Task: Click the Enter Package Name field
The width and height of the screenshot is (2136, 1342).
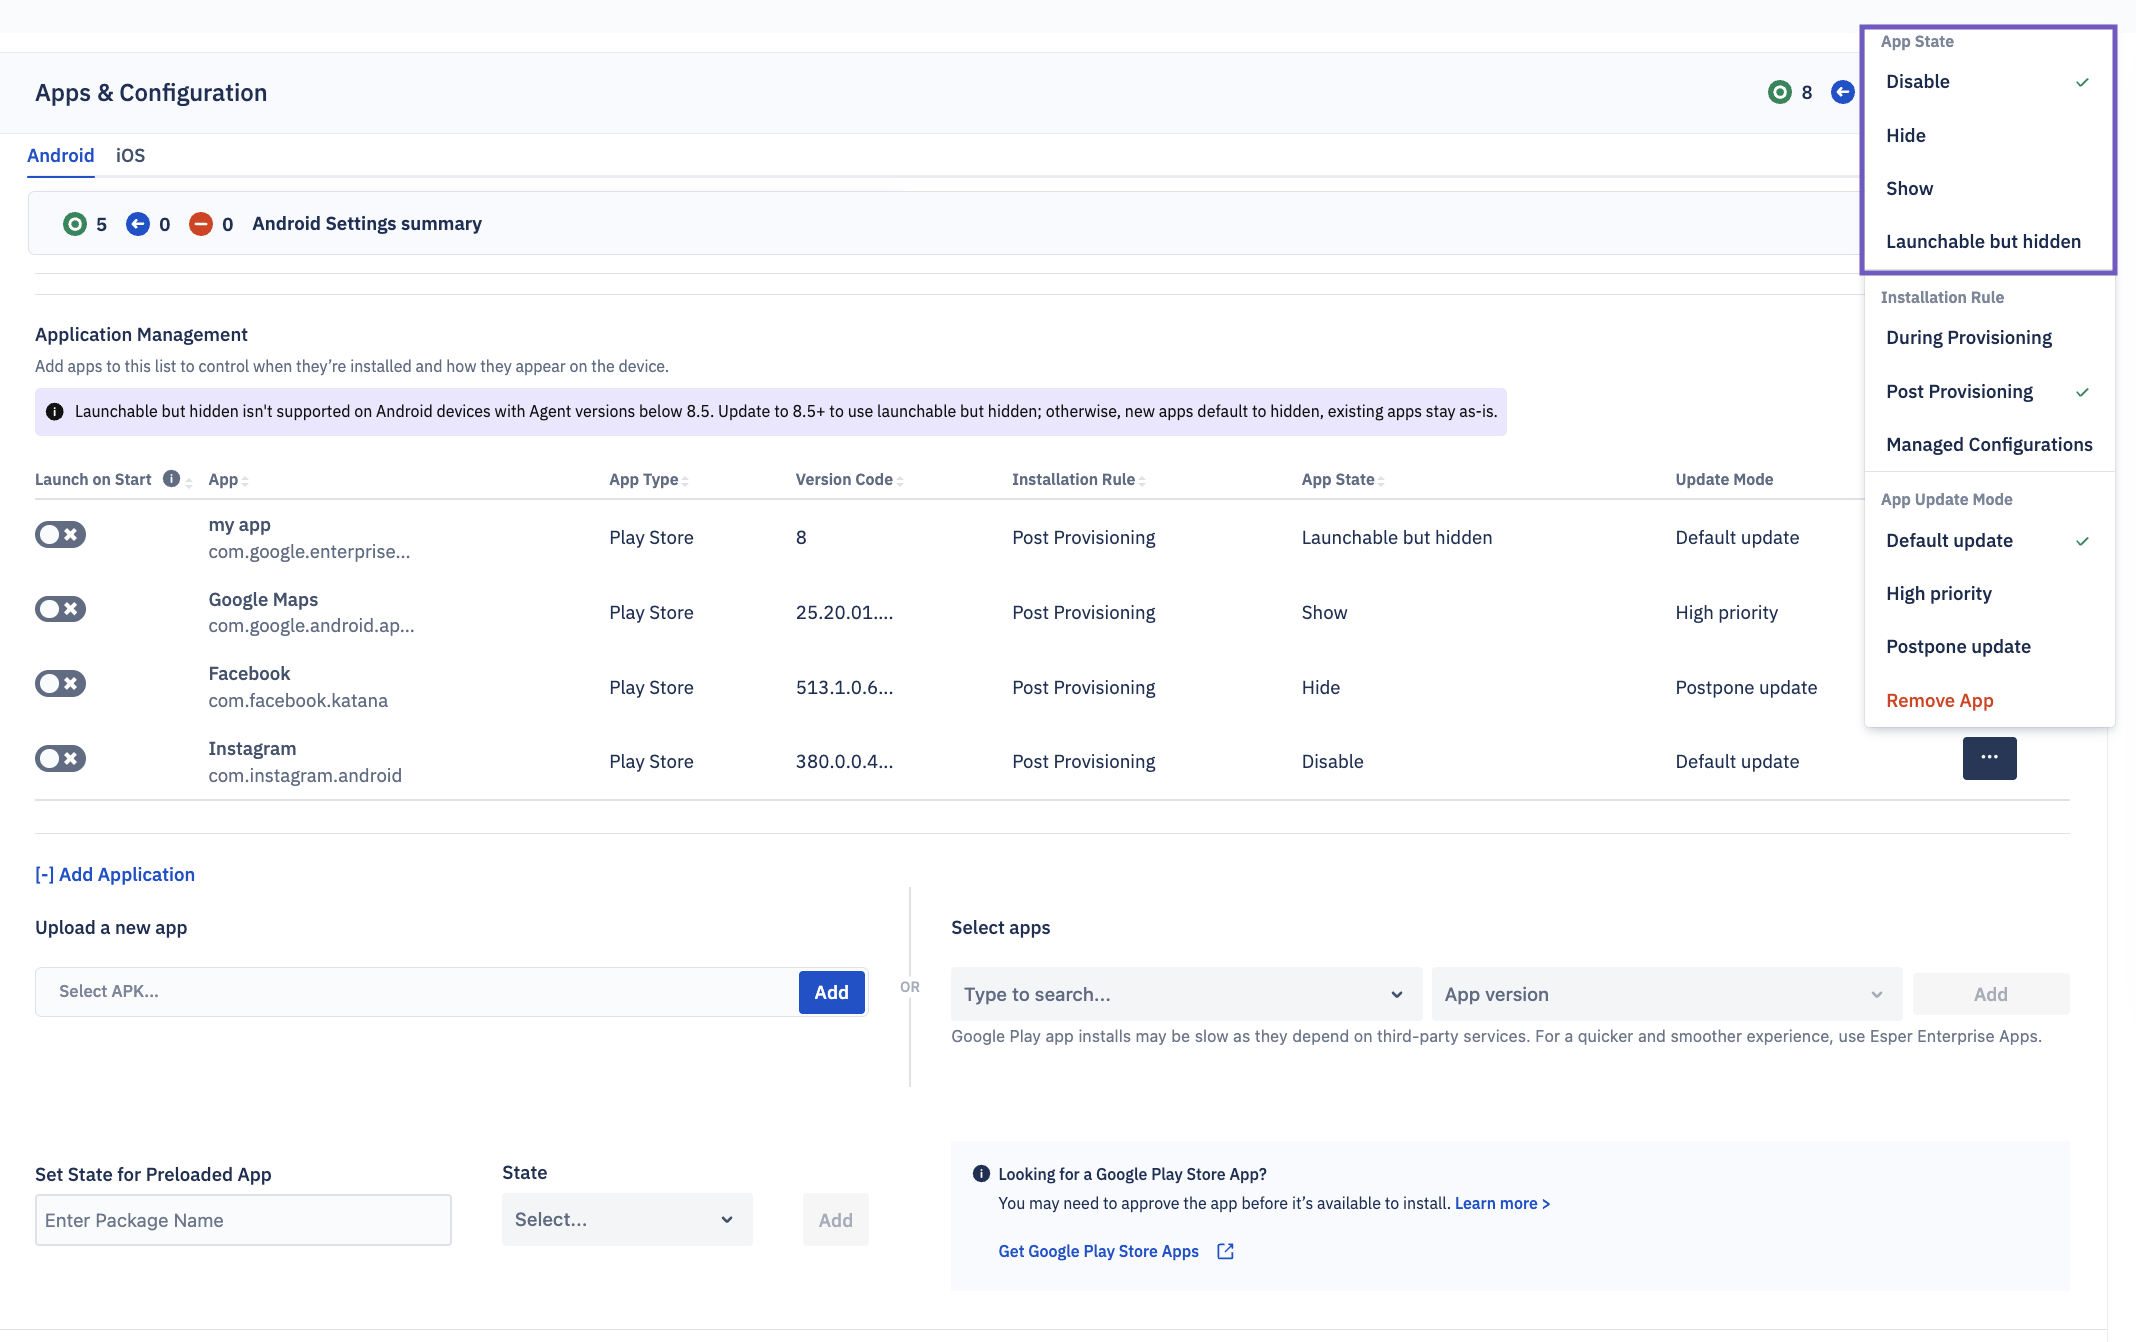Action: tap(243, 1220)
